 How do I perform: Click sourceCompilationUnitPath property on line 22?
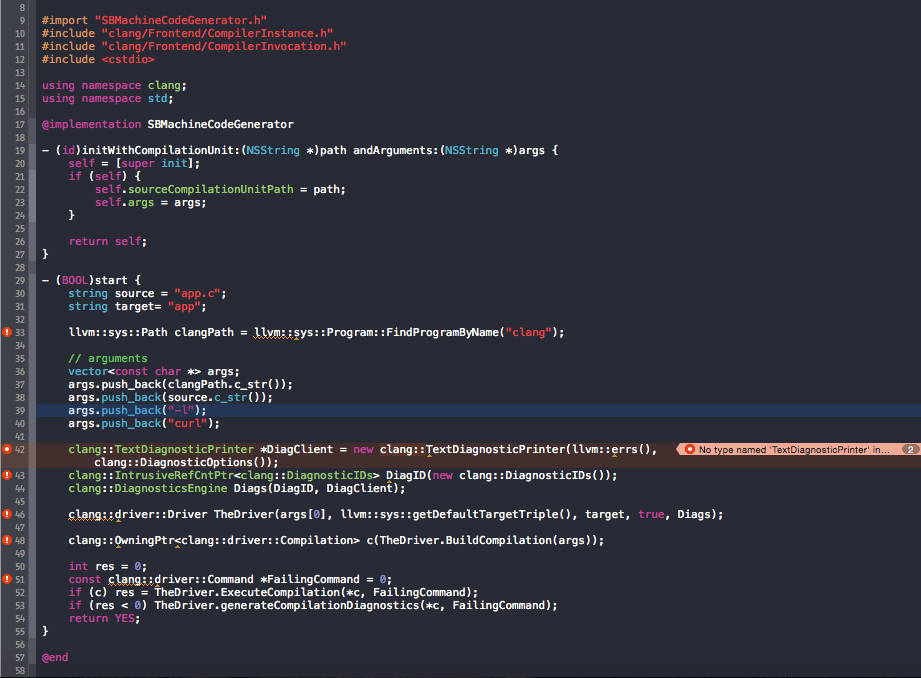pyautogui.click(x=211, y=189)
